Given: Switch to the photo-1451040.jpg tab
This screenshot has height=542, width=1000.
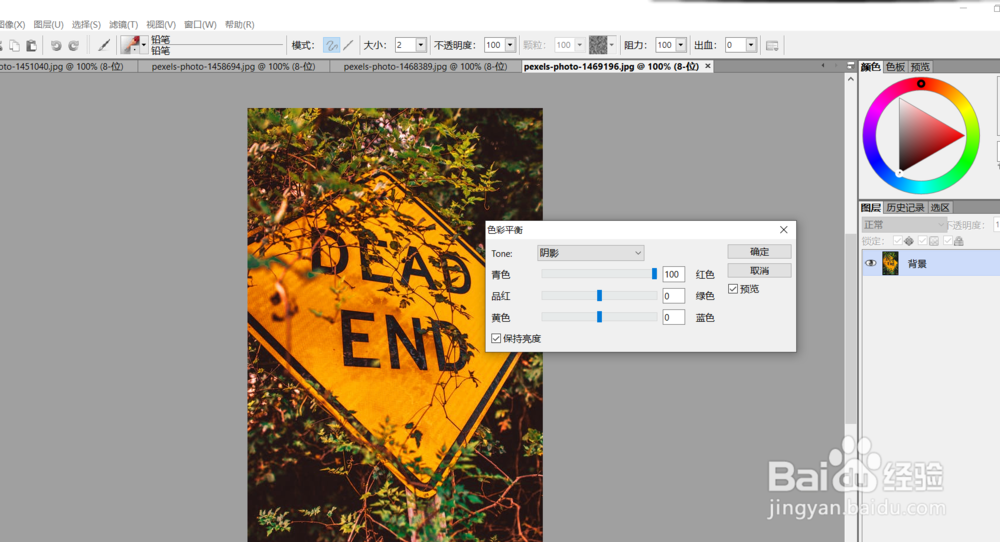Looking at the screenshot, I should (67, 66).
